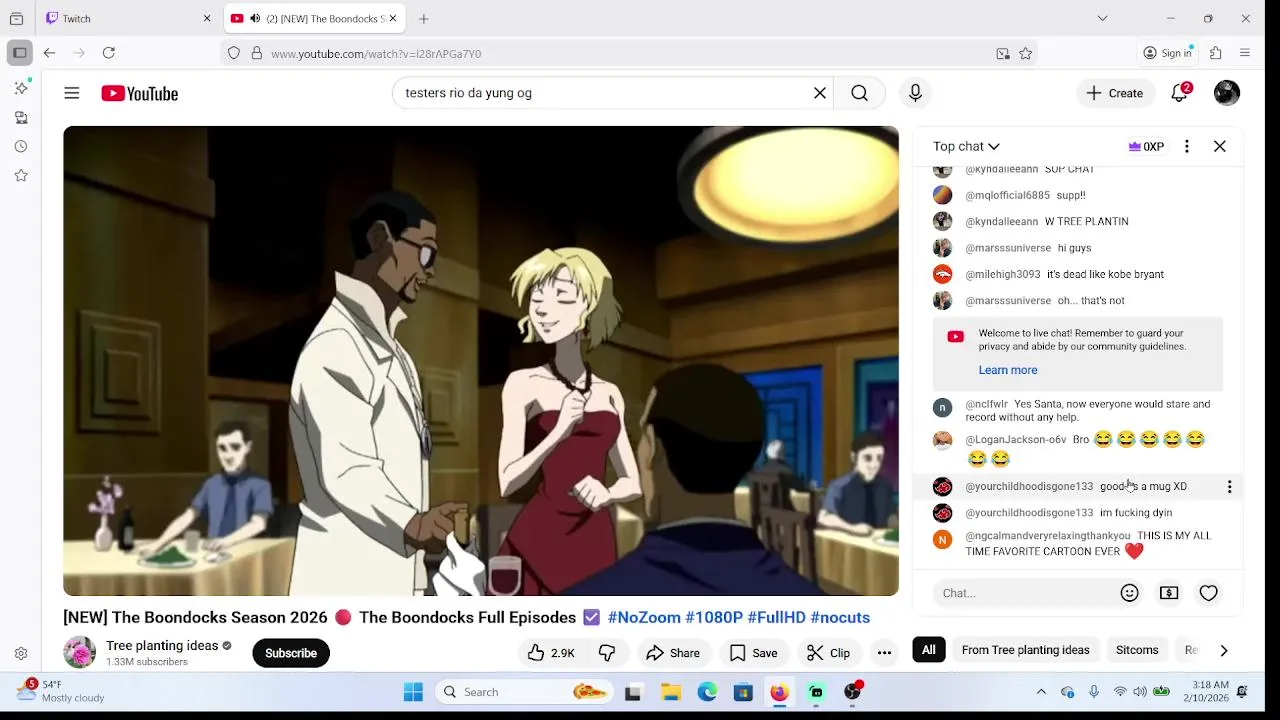Open AI chatbot in Firefox sidebar
Screen dimensions: 1280x720
(21, 88)
